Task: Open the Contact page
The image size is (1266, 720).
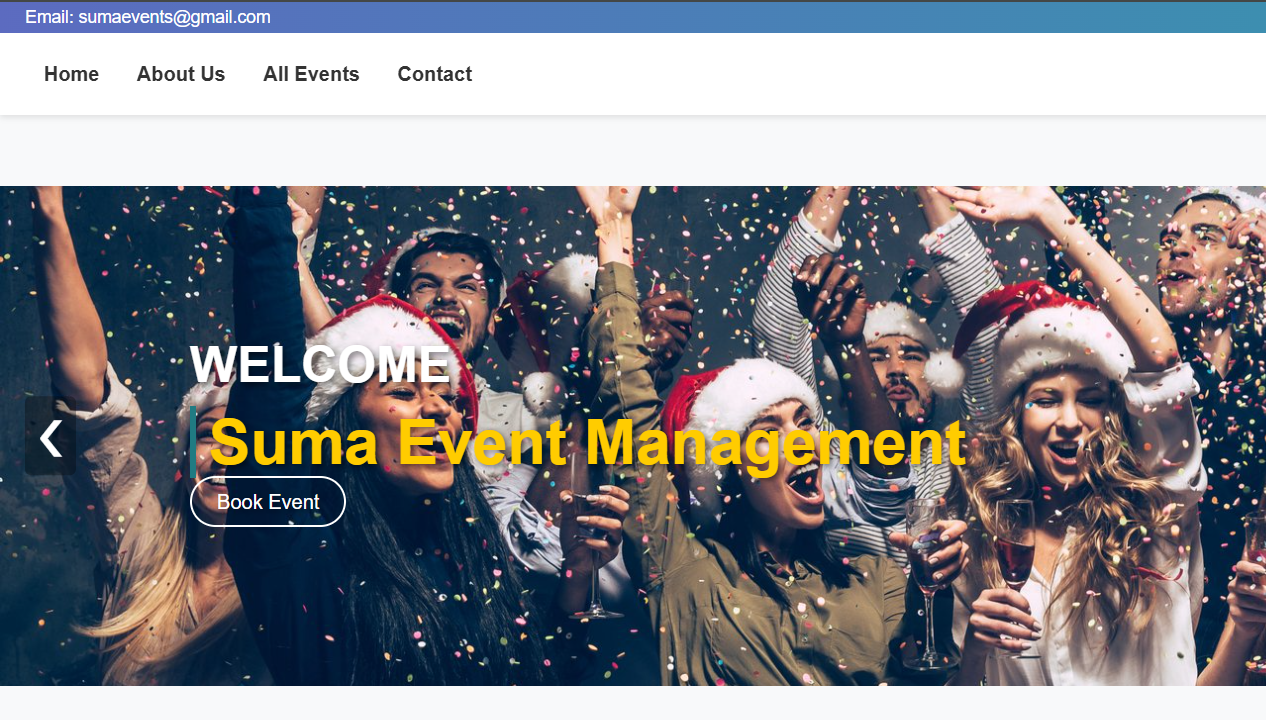Action: pos(435,74)
